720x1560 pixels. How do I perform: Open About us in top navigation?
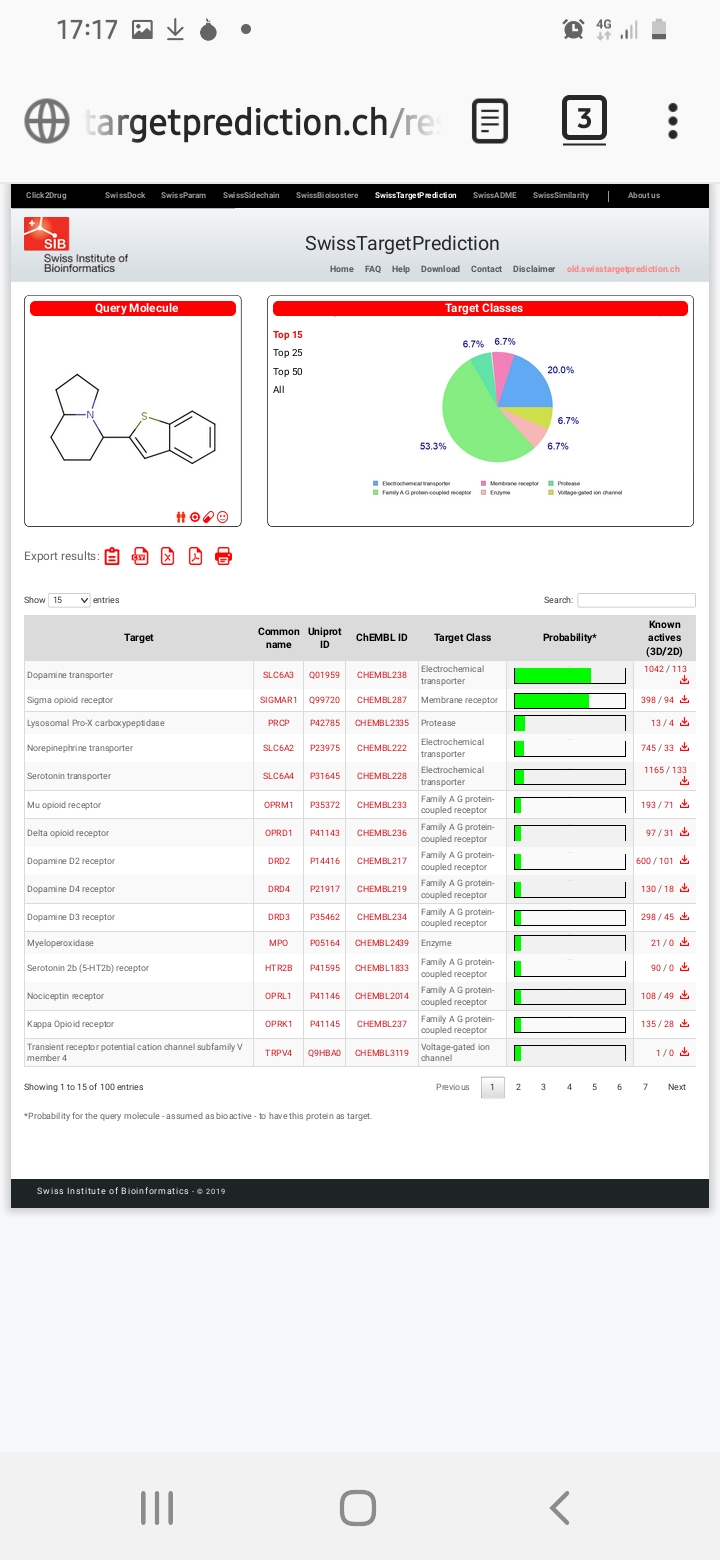pyautogui.click(x=644, y=195)
